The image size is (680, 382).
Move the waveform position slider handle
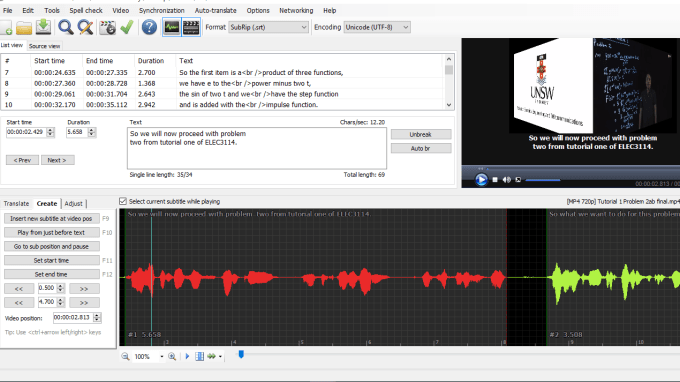point(241,355)
